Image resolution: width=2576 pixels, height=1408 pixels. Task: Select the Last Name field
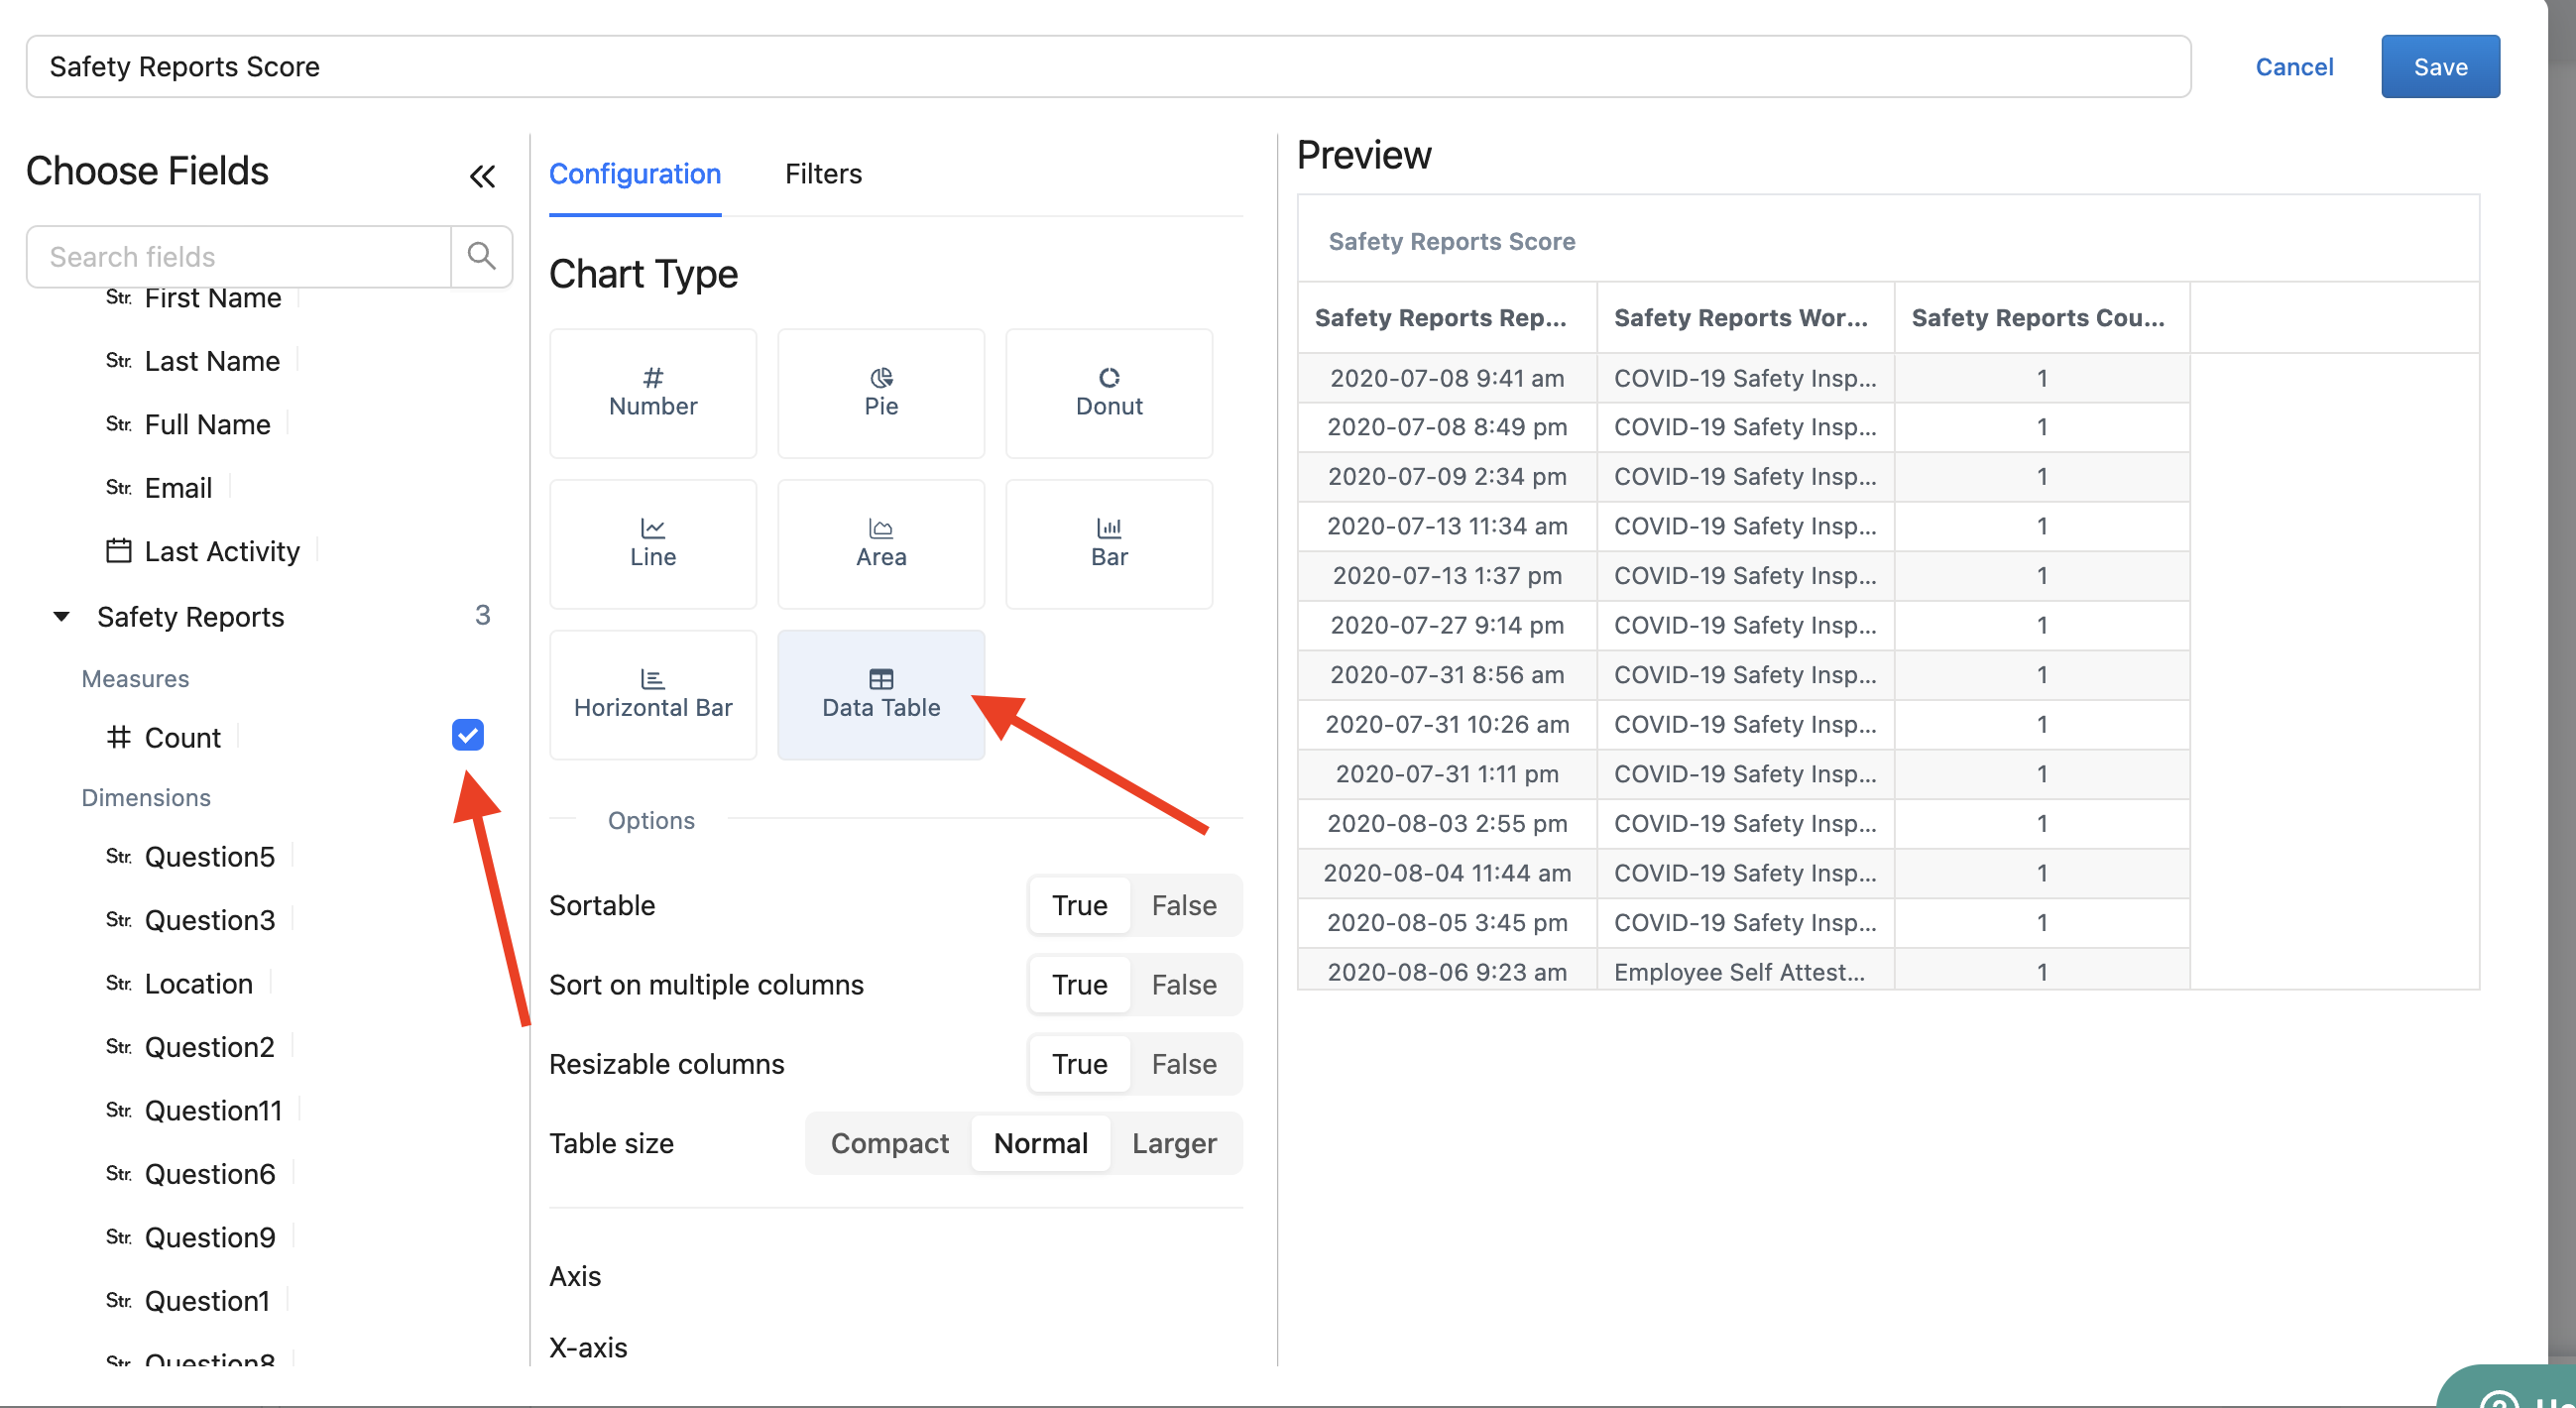coord(212,361)
